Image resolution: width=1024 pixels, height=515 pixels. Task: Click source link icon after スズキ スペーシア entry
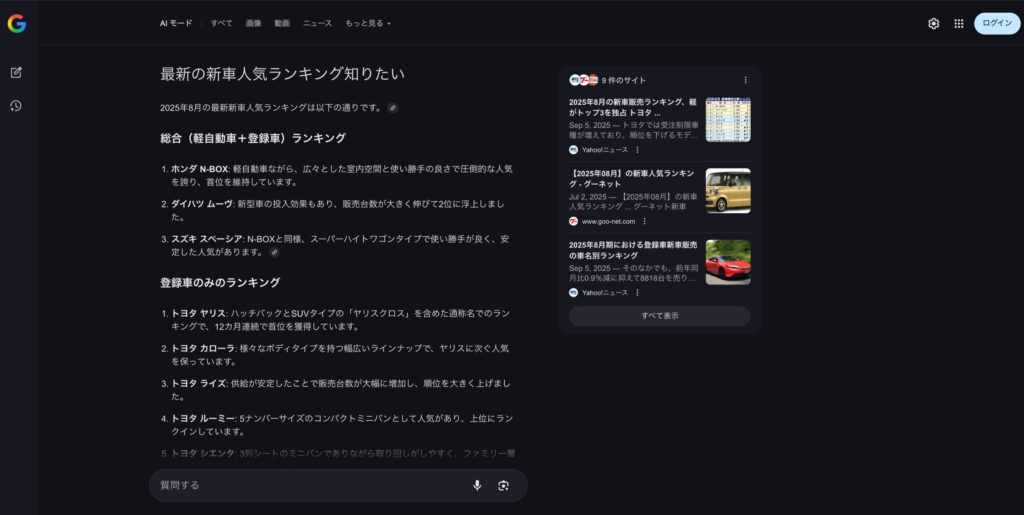(x=274, y=253)
